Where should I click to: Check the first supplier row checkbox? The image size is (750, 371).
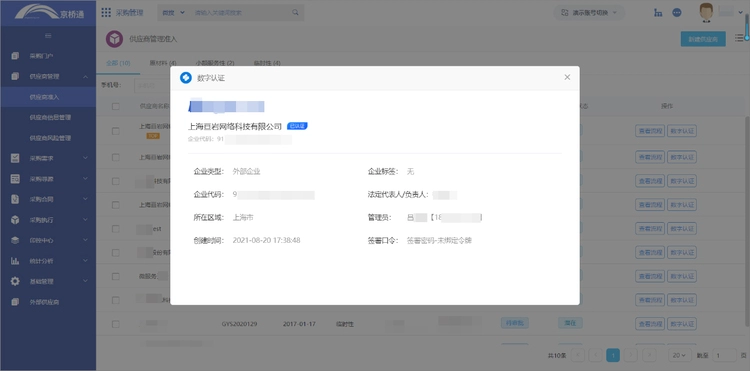click(116, 131)
